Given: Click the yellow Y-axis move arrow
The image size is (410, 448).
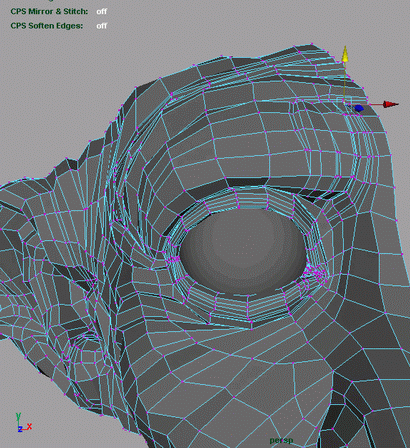Looking at the screenshot, I should (x=345, y=55).
